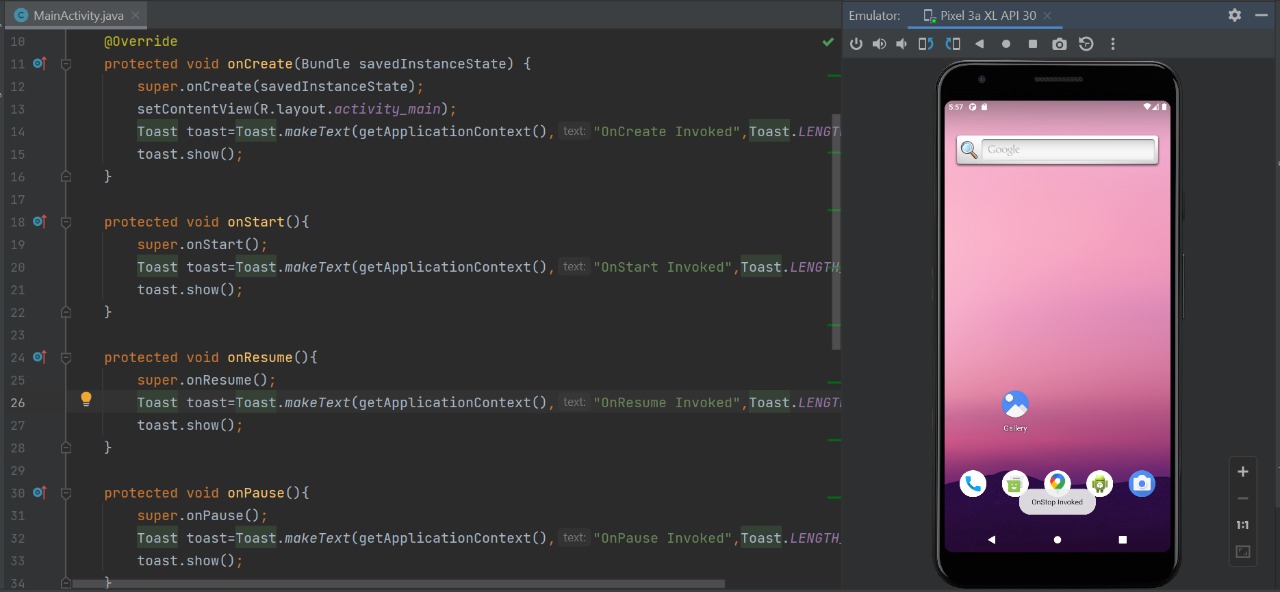The image size is (1280, 592).
Task: Open the Maps app in emulator dock
Action: click(1057, 483)
